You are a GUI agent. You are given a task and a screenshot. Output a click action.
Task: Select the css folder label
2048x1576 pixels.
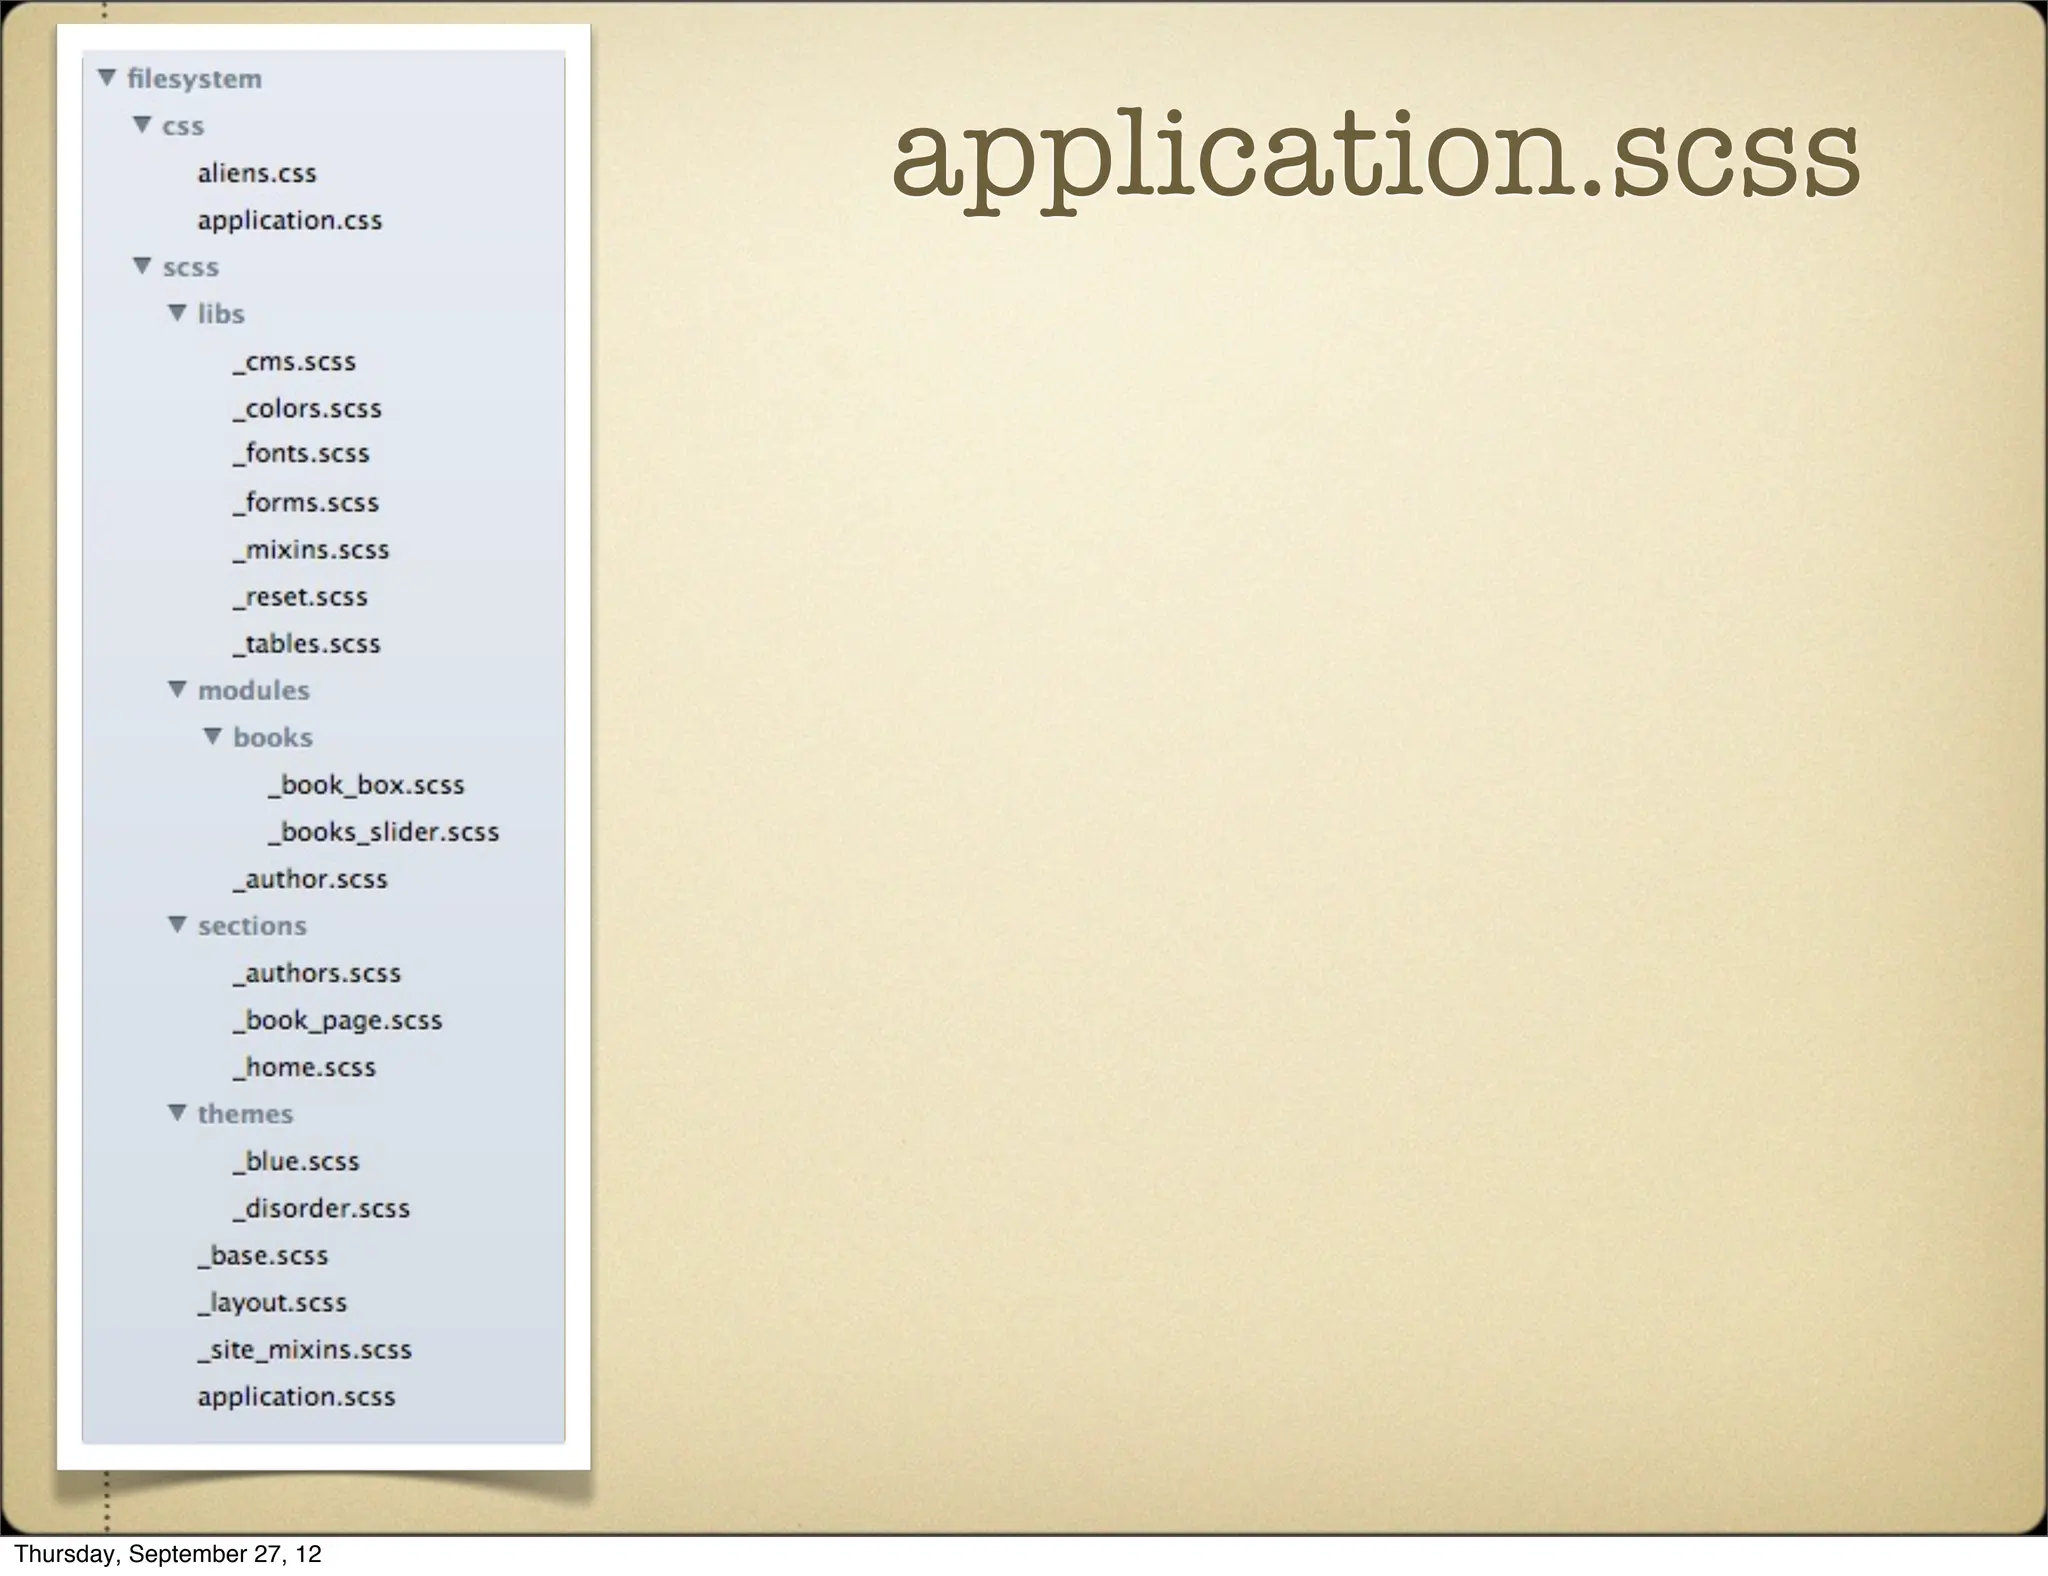click(183, 126)
